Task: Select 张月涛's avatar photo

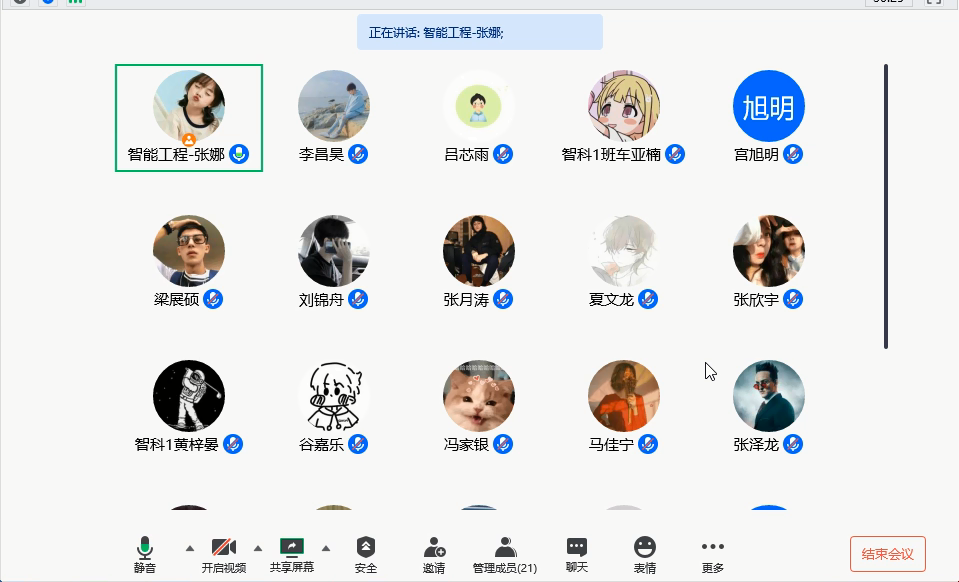Action: coord(479,251)
